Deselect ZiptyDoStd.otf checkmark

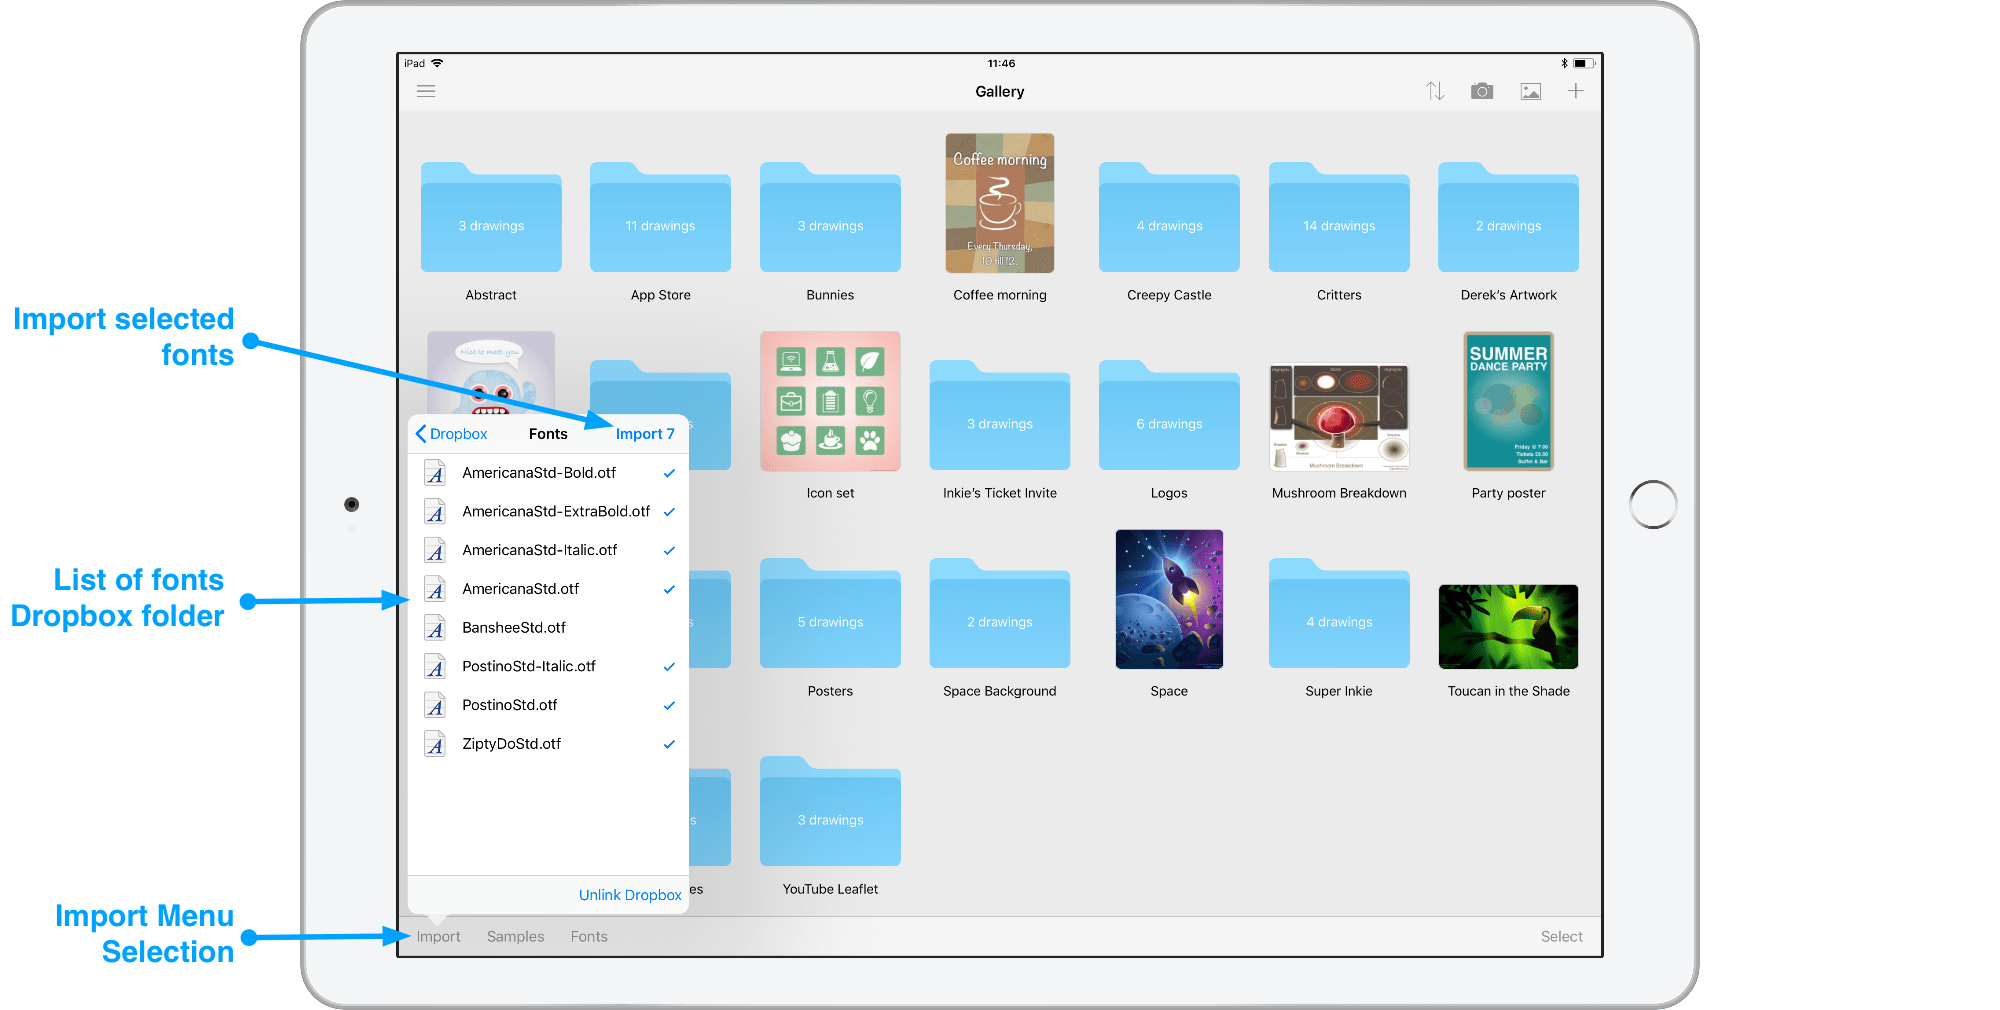point(669,745)
